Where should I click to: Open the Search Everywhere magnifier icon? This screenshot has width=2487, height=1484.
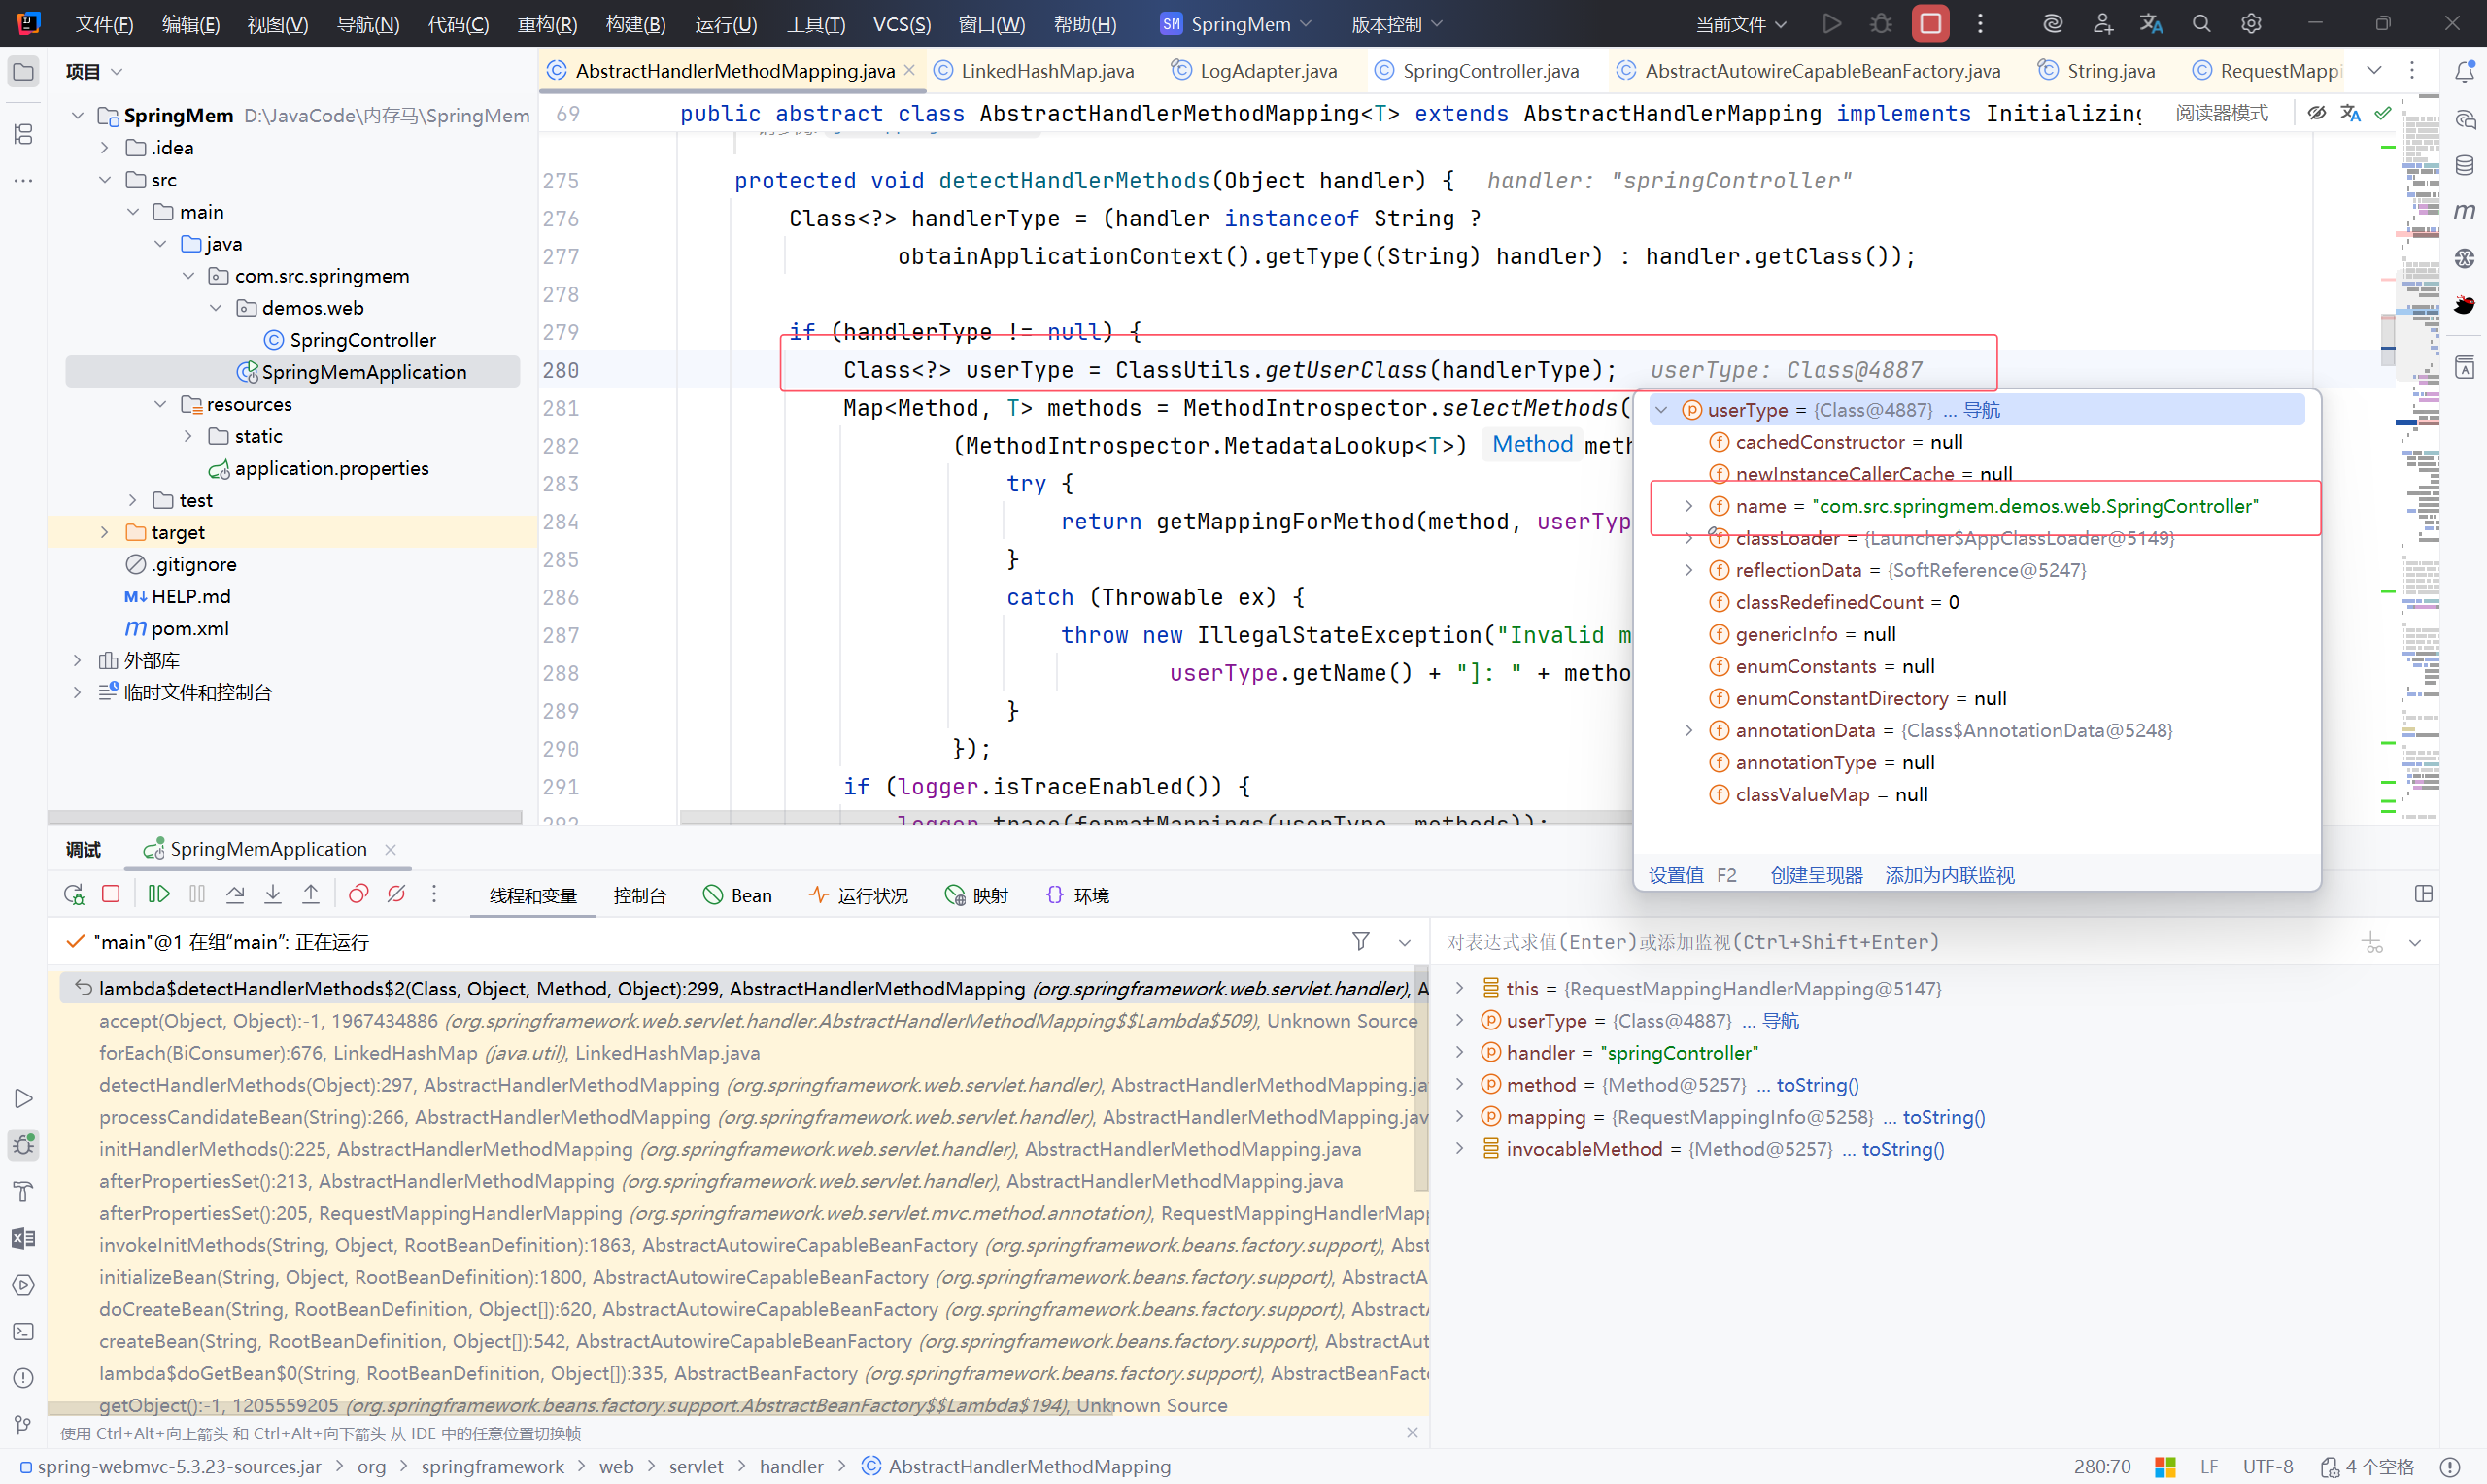(2201, 24)
